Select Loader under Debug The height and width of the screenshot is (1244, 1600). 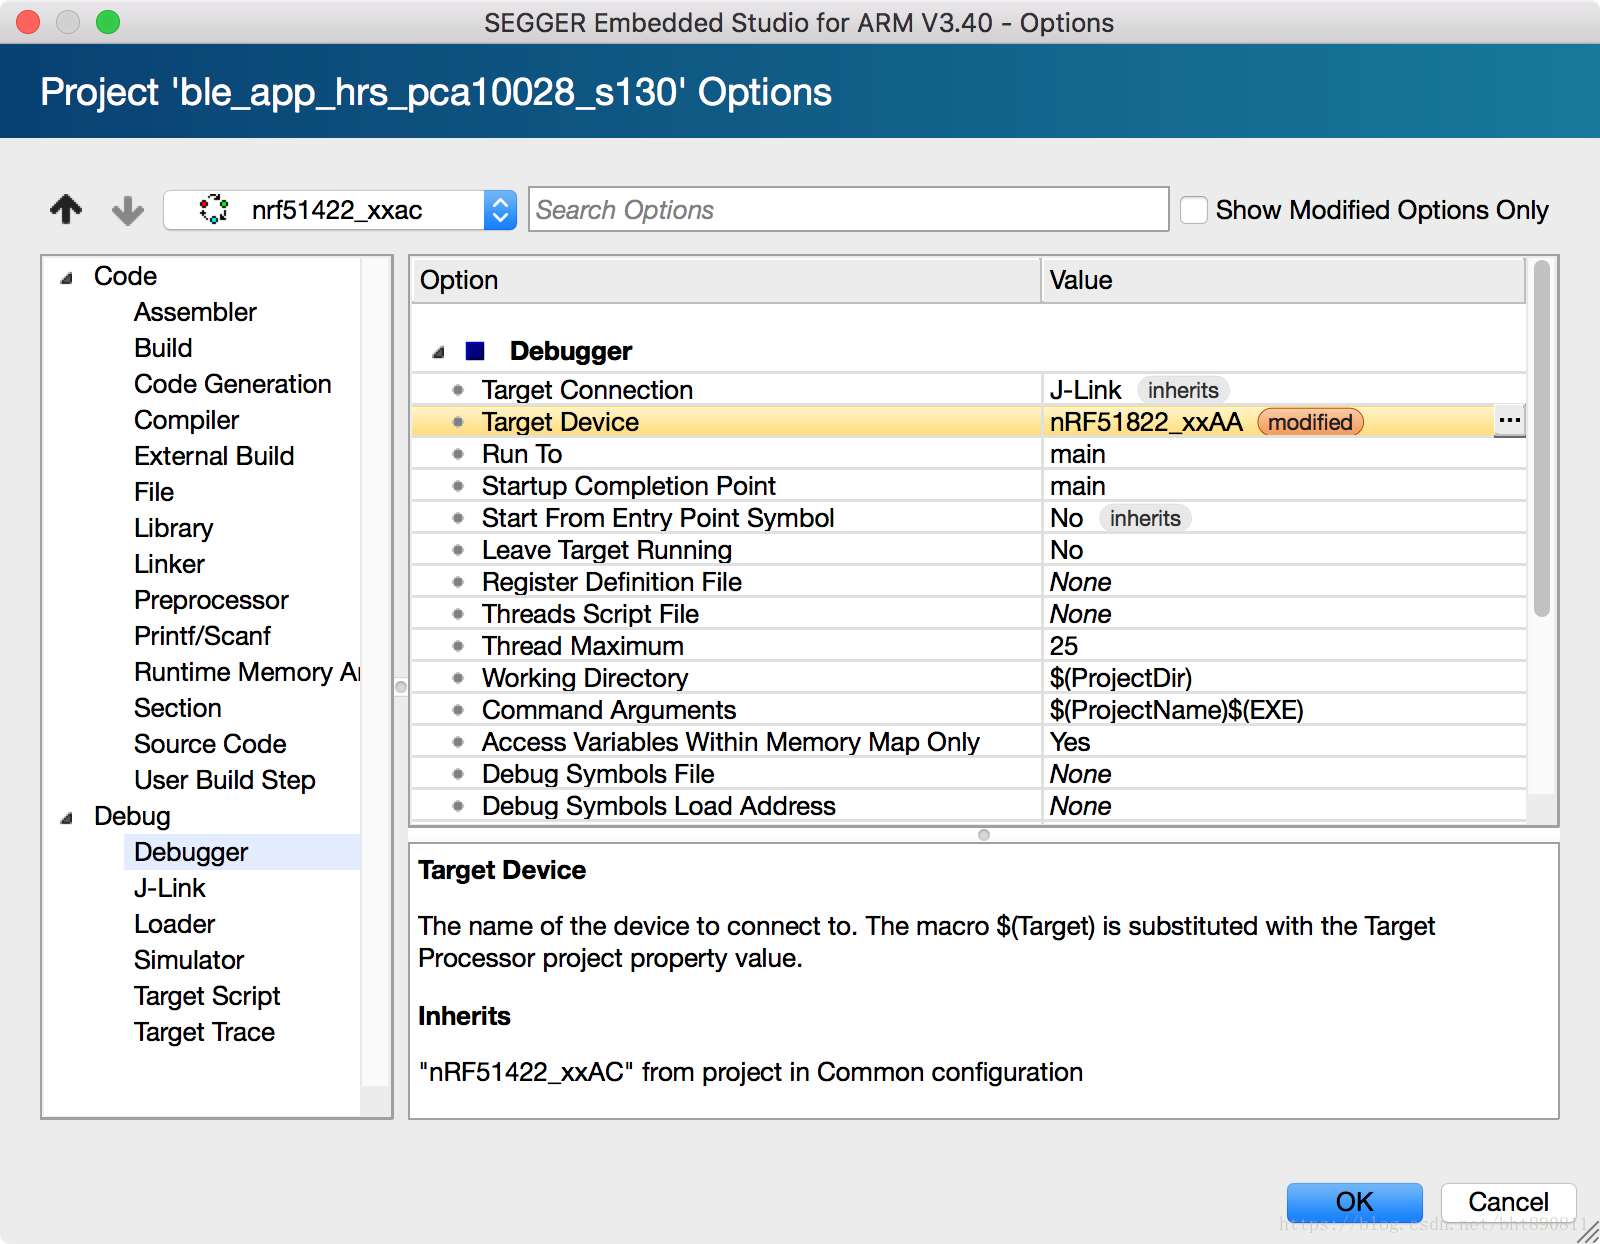(x=174, y=924)
